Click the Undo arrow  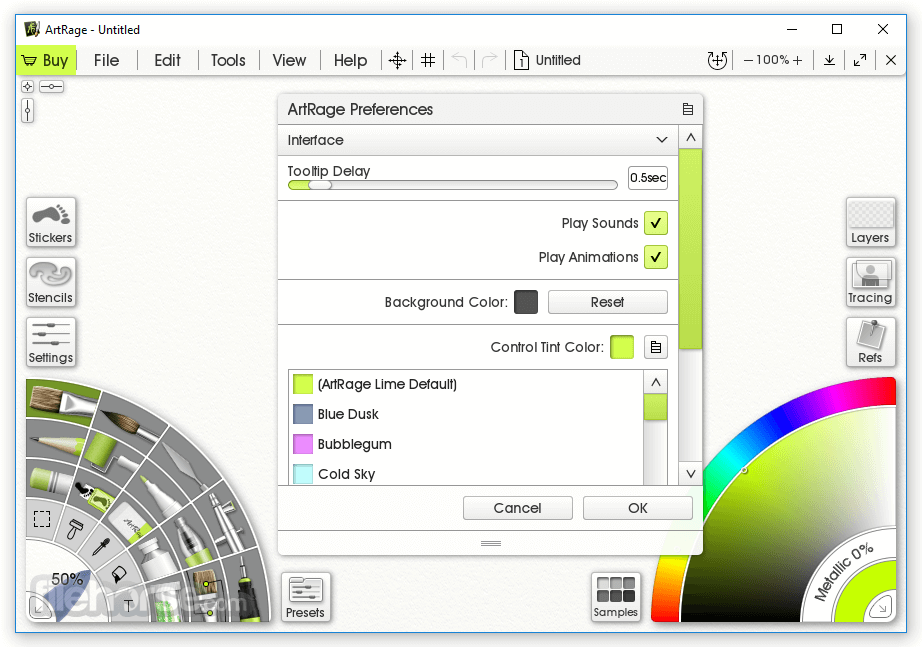click(459, 60)
